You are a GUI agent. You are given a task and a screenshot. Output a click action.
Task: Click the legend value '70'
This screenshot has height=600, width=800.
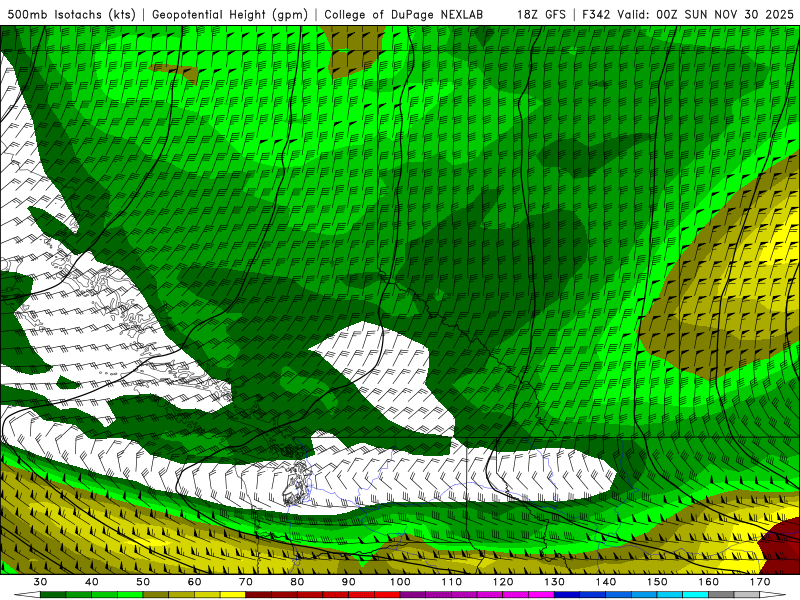pos(246,582)
